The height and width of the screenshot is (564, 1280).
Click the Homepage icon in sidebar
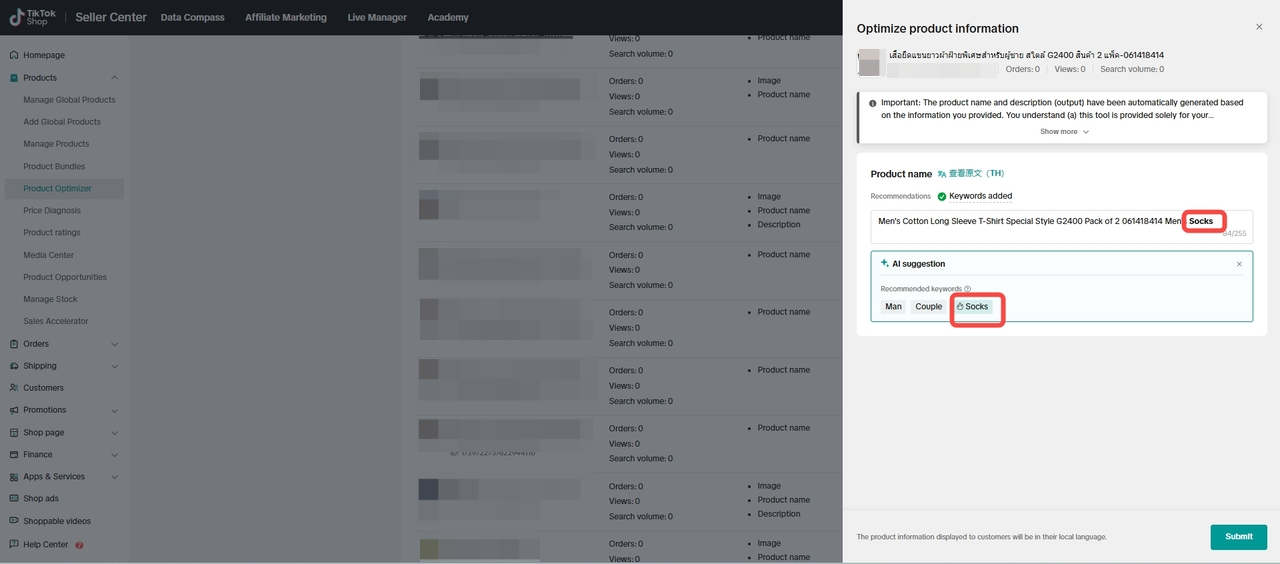14,55
